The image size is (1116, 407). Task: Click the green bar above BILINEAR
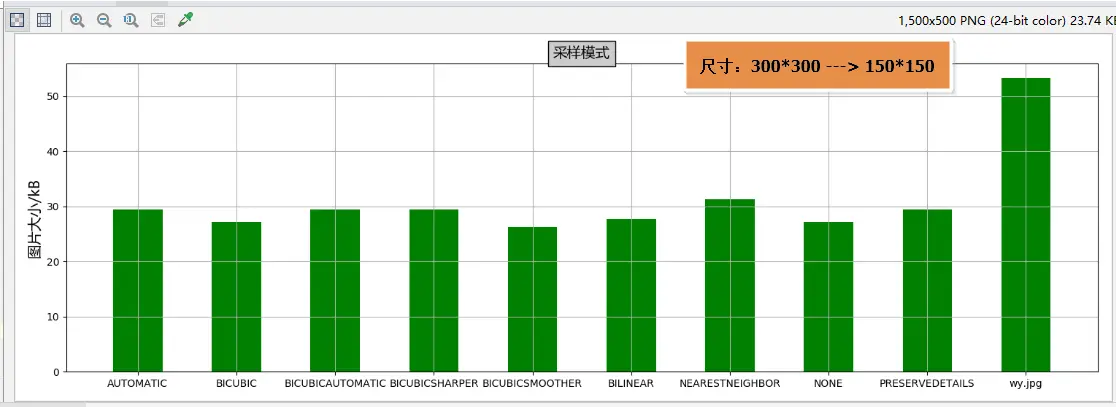coord(631,295)
